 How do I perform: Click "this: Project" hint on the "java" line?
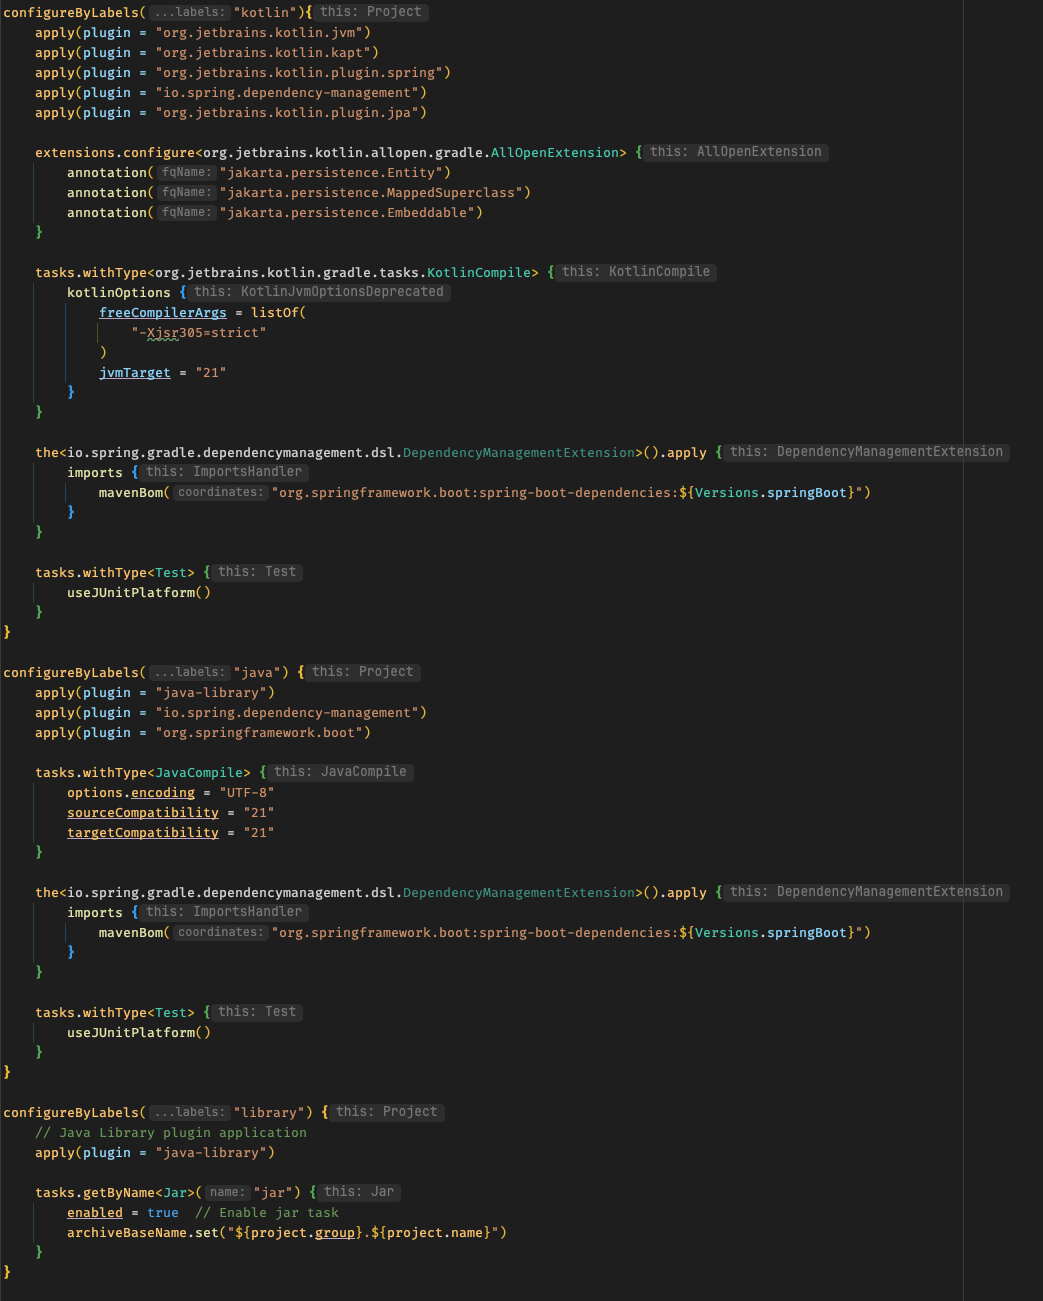363,672
